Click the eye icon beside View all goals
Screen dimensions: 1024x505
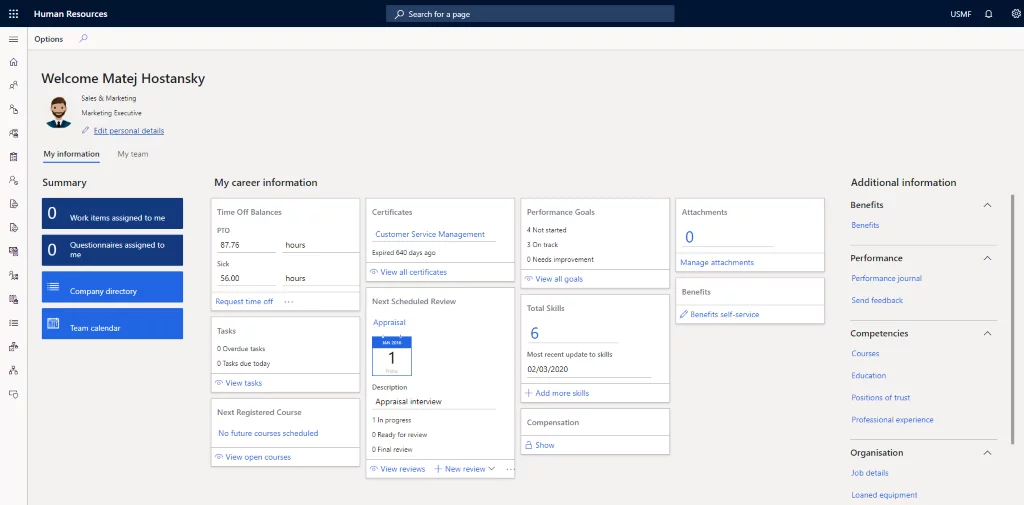click(529, 279)
